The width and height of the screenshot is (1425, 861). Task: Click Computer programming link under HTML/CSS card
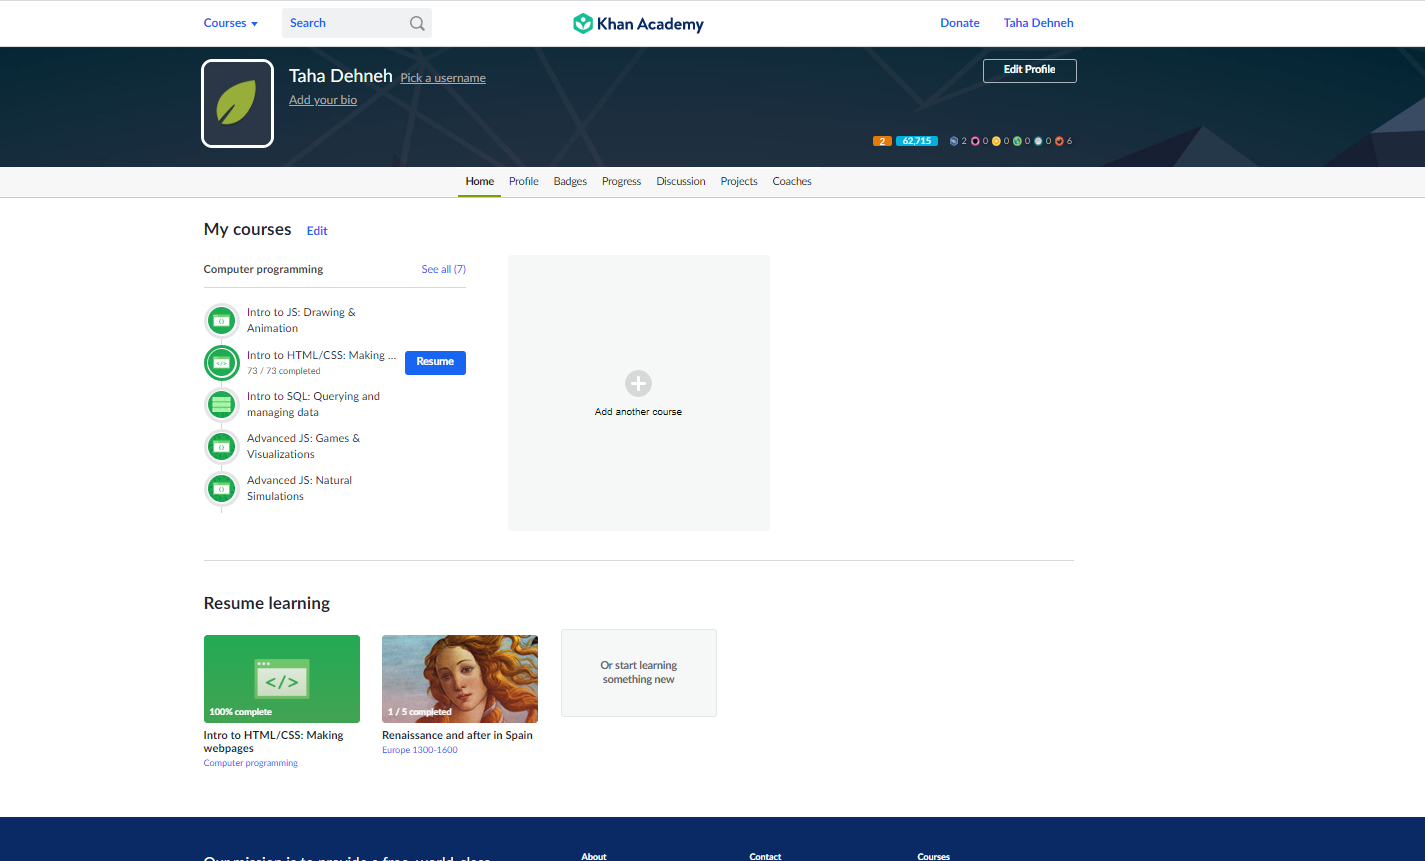[251, 763]
